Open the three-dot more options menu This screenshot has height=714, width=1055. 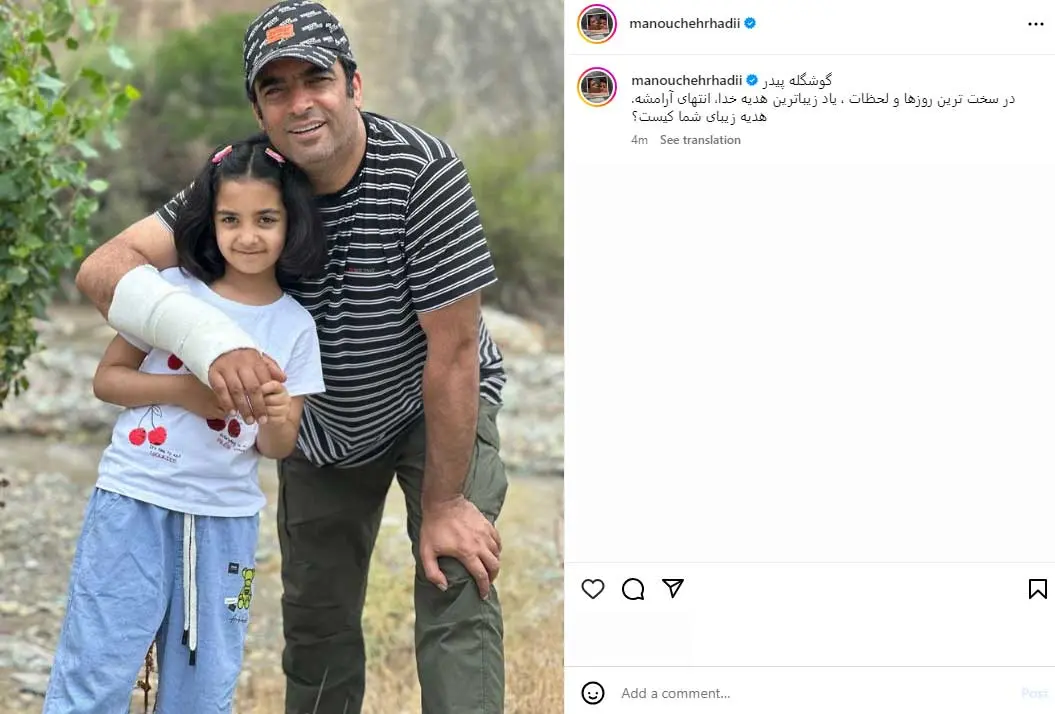point(1035,24)
